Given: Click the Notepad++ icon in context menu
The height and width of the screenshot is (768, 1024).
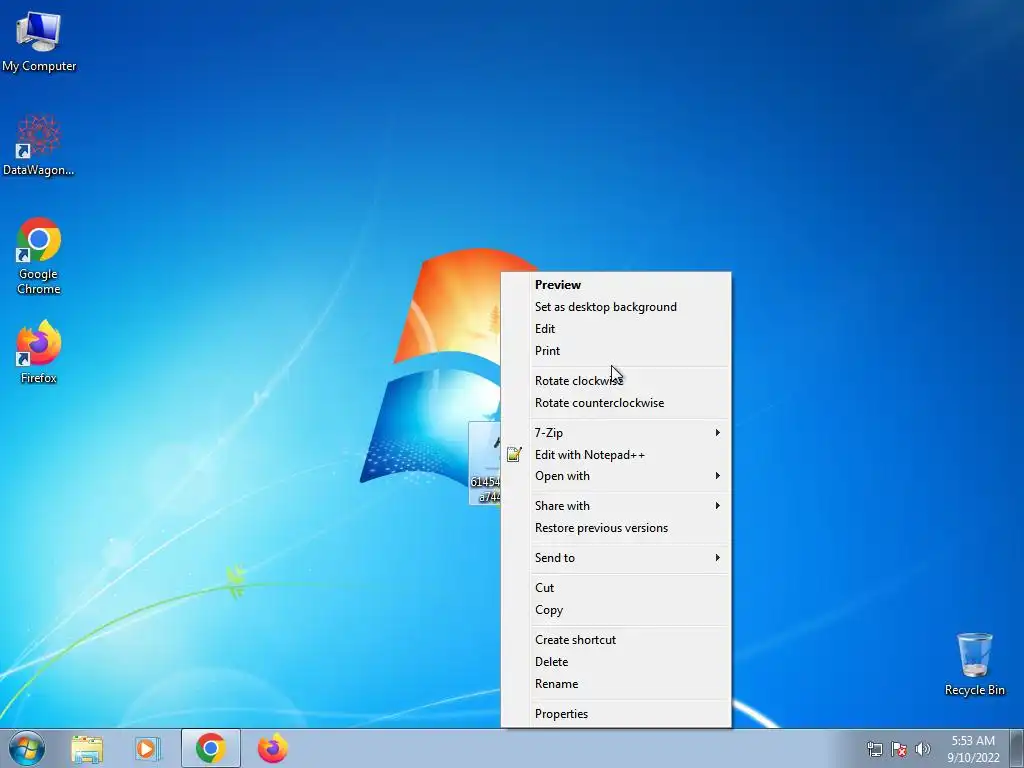Looking at the screenshot, I should 514,454.
